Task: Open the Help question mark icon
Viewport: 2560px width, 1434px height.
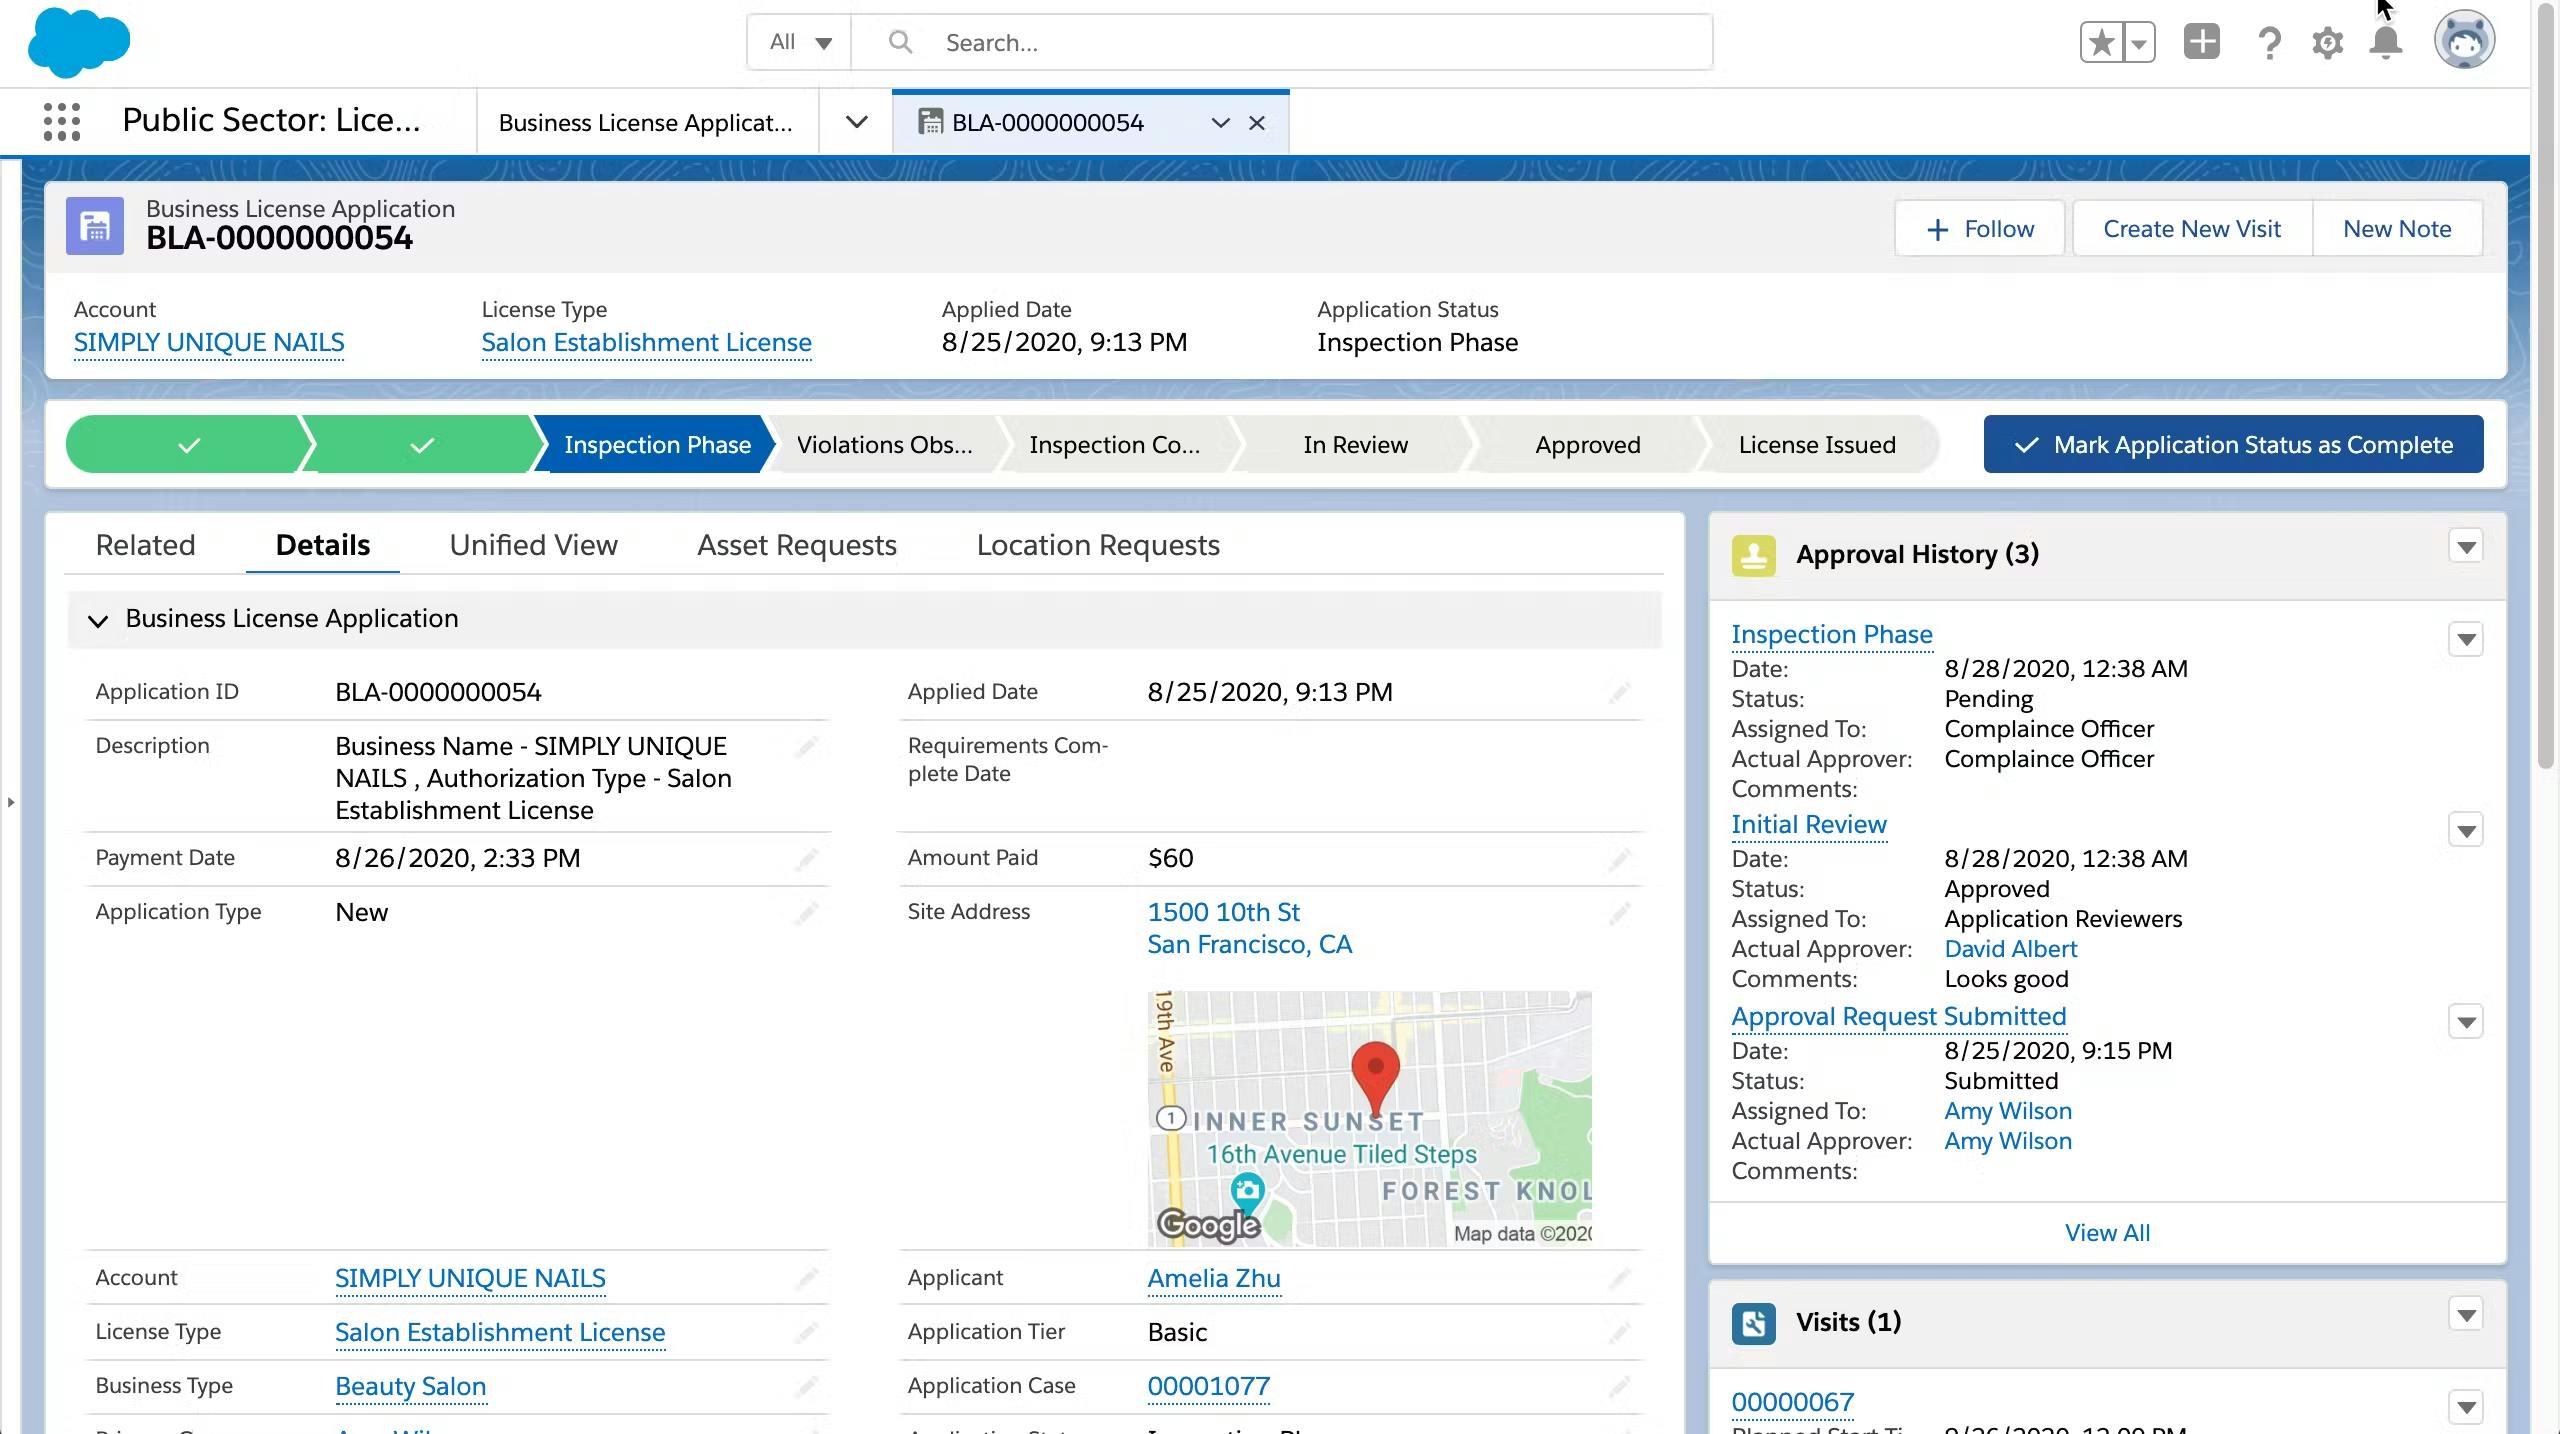Action: point(2269,43)
